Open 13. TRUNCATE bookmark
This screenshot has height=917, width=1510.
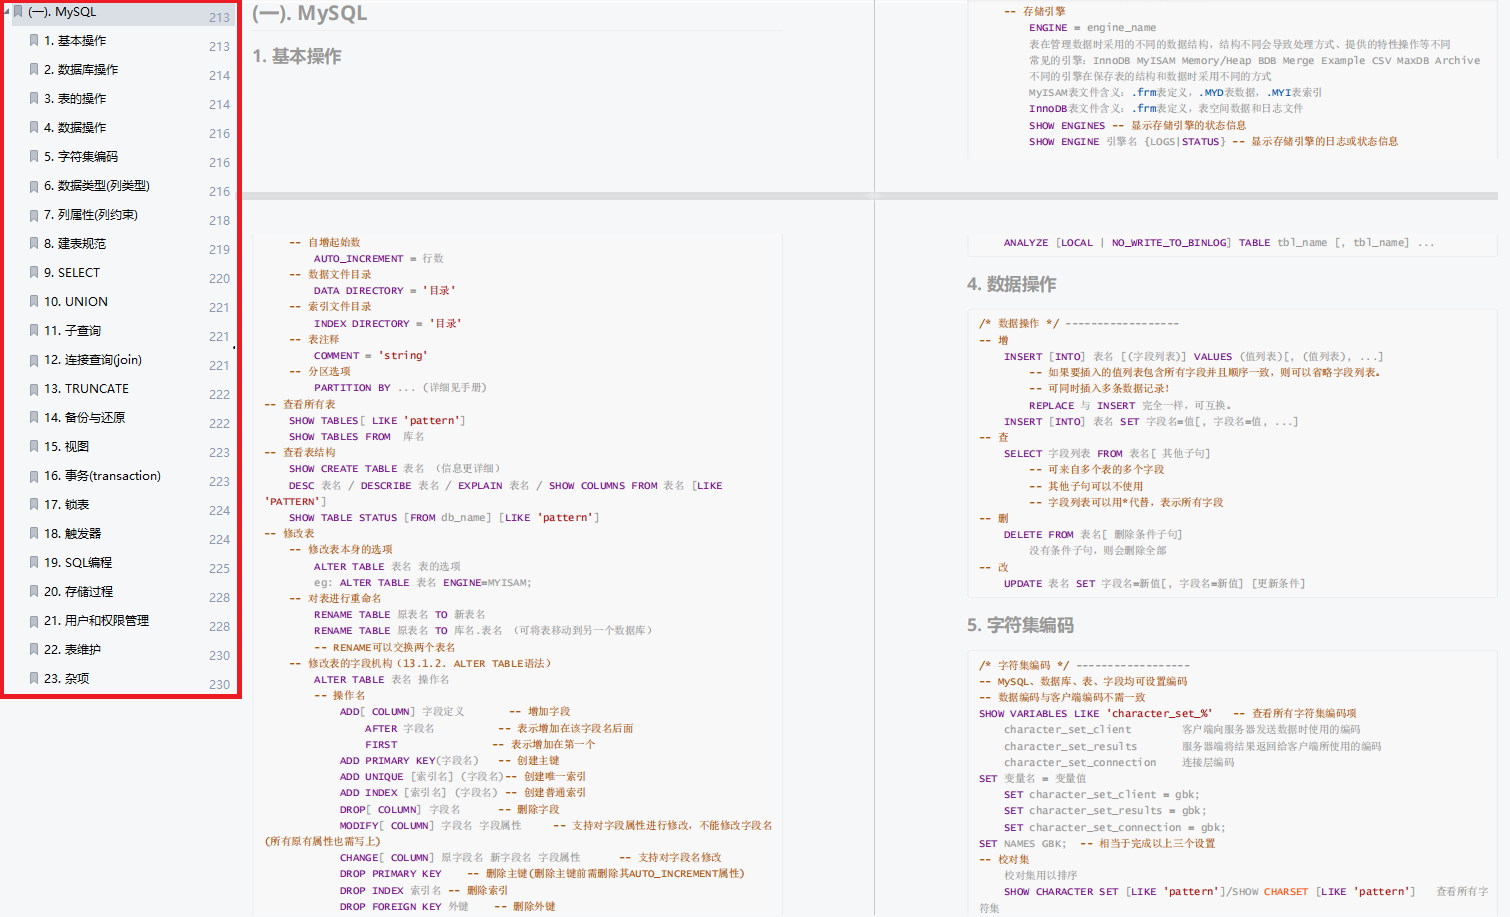pyautogui.click(x=87, y=389)
